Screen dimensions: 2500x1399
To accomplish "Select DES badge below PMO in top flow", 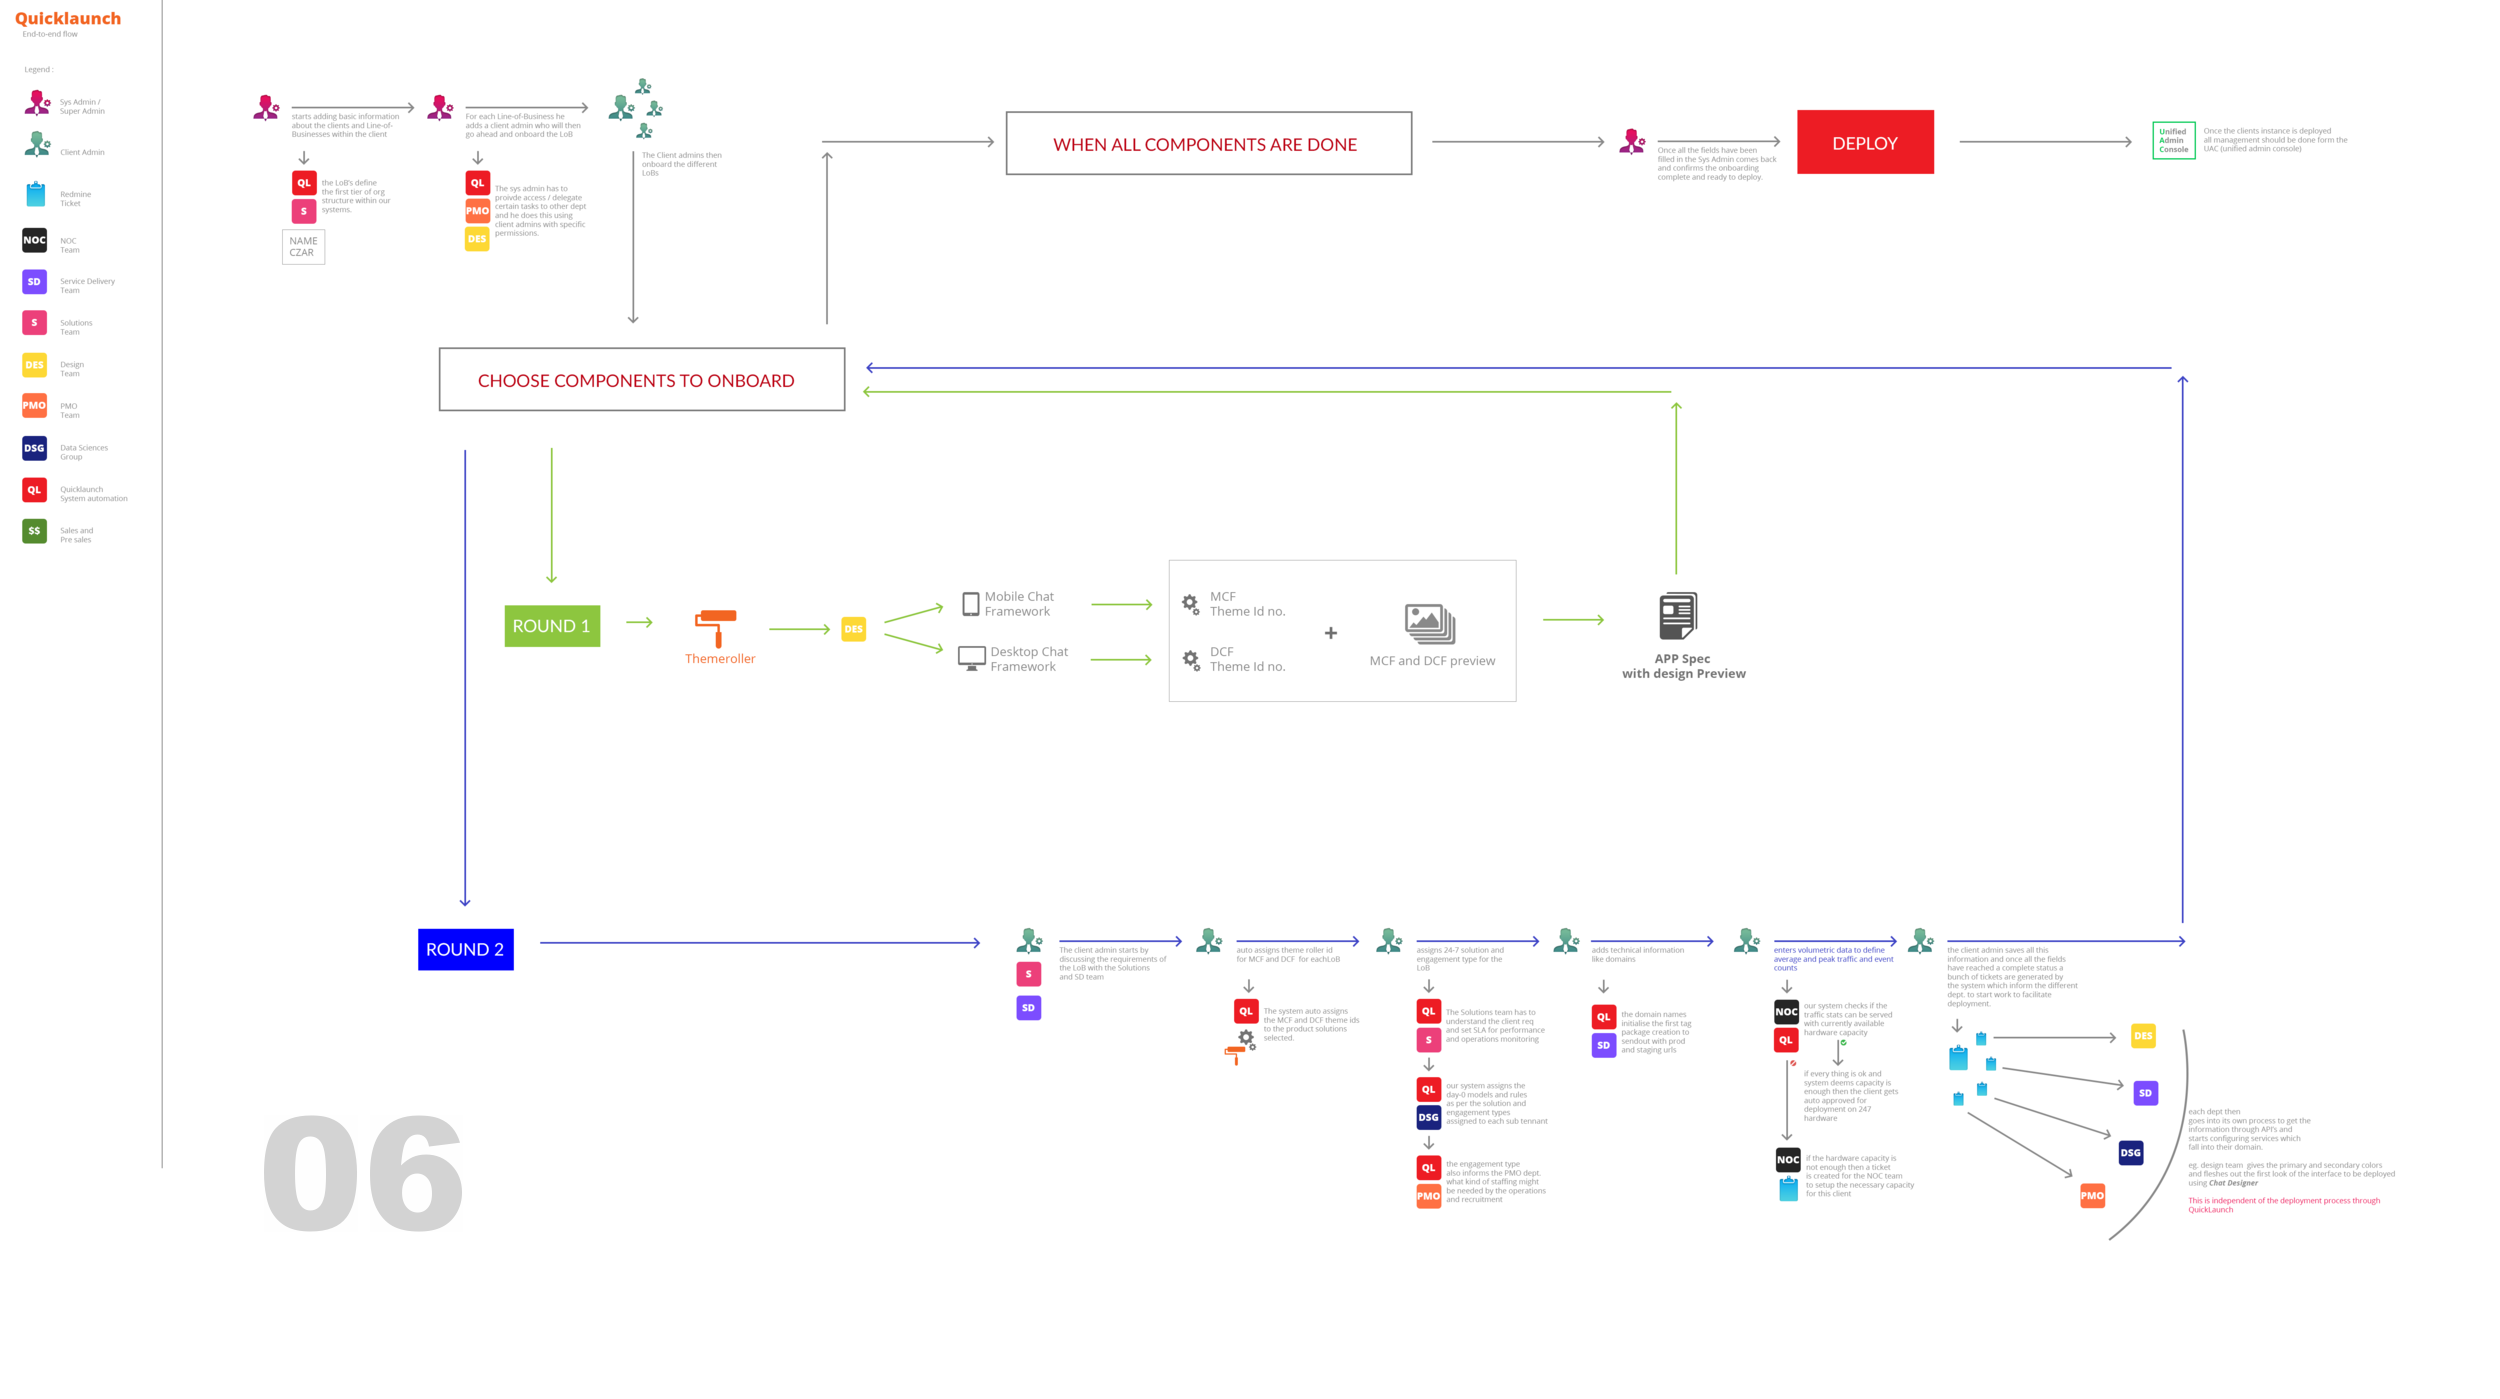I will pos(477,239).
